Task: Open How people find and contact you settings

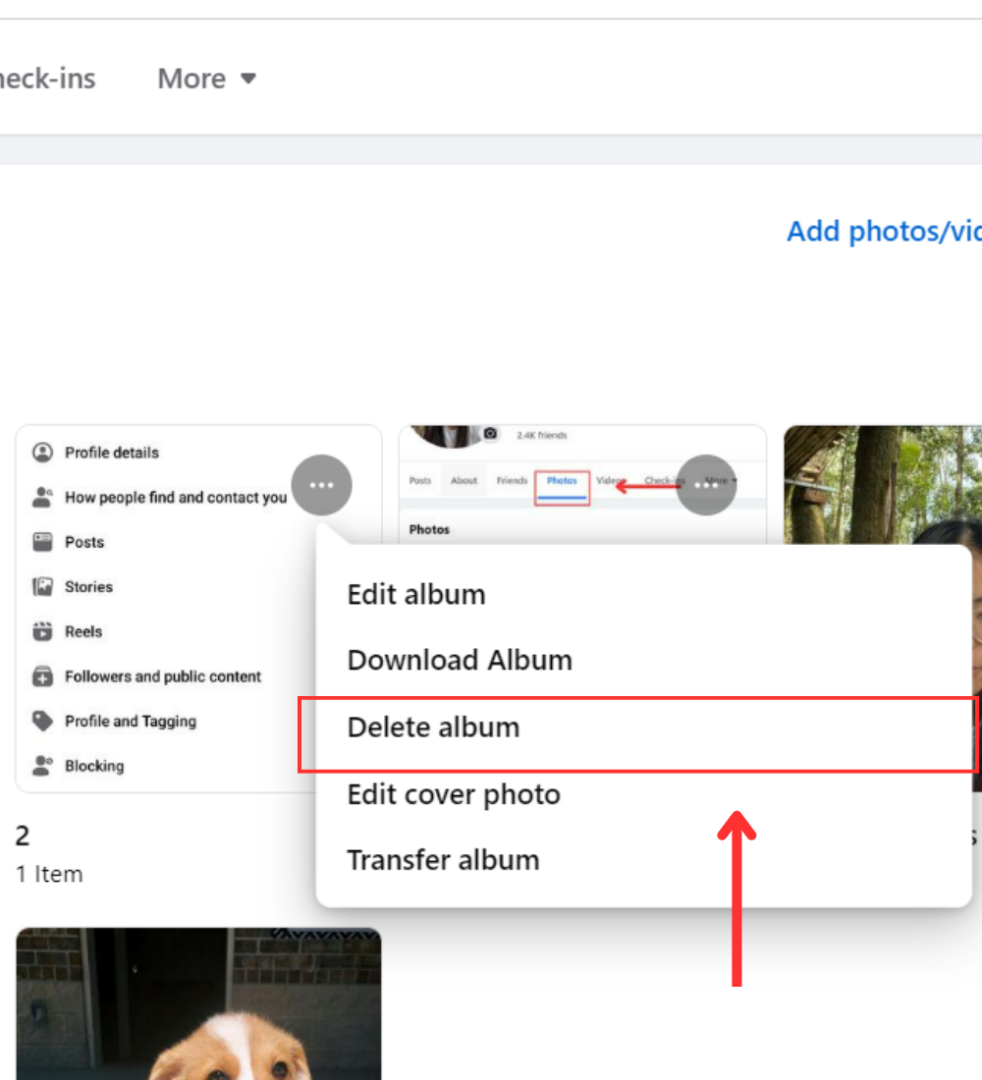Action: point(42,497)
